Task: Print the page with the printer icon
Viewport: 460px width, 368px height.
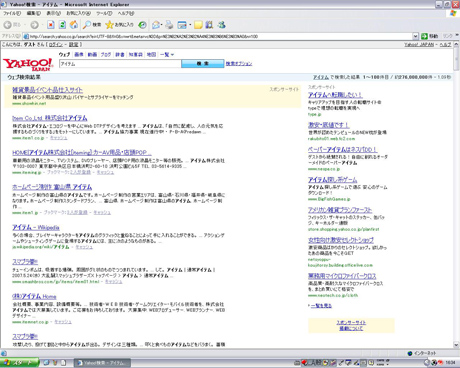Action: click(x=169, y=25)
